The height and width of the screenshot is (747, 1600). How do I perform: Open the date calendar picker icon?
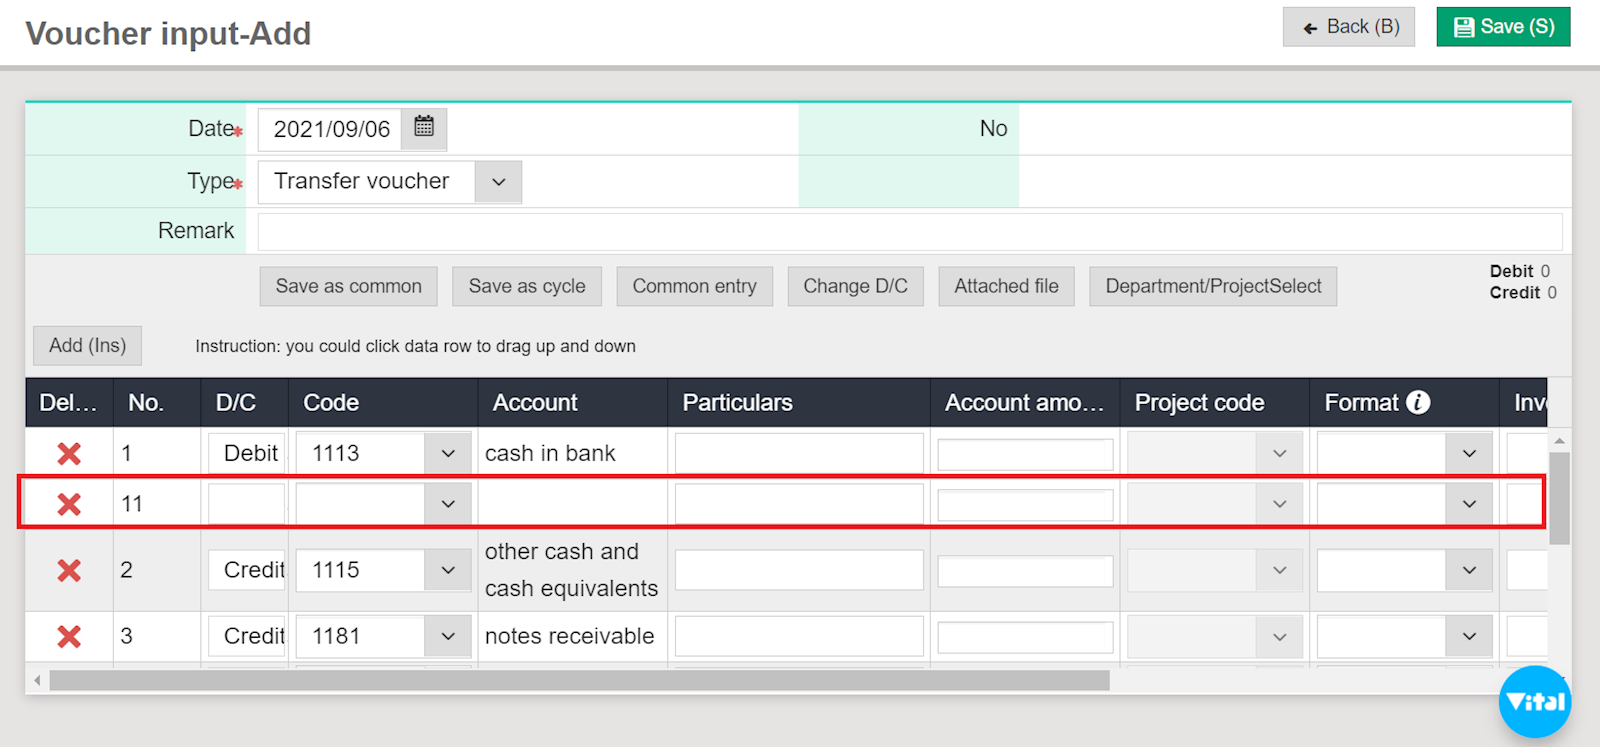click(424, 128)
